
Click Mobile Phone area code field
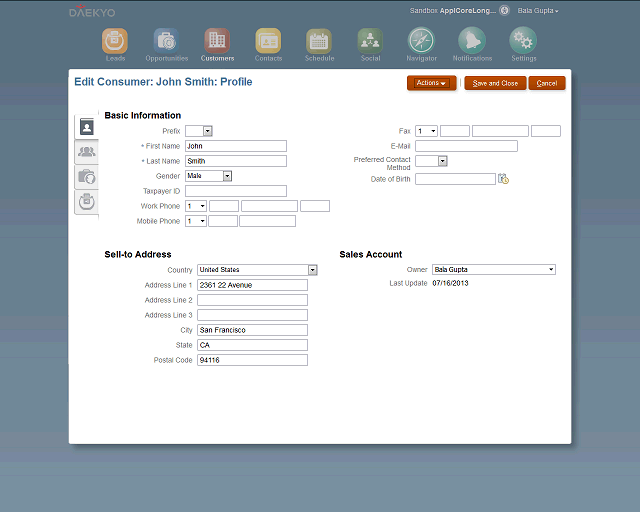click(223, 221)
